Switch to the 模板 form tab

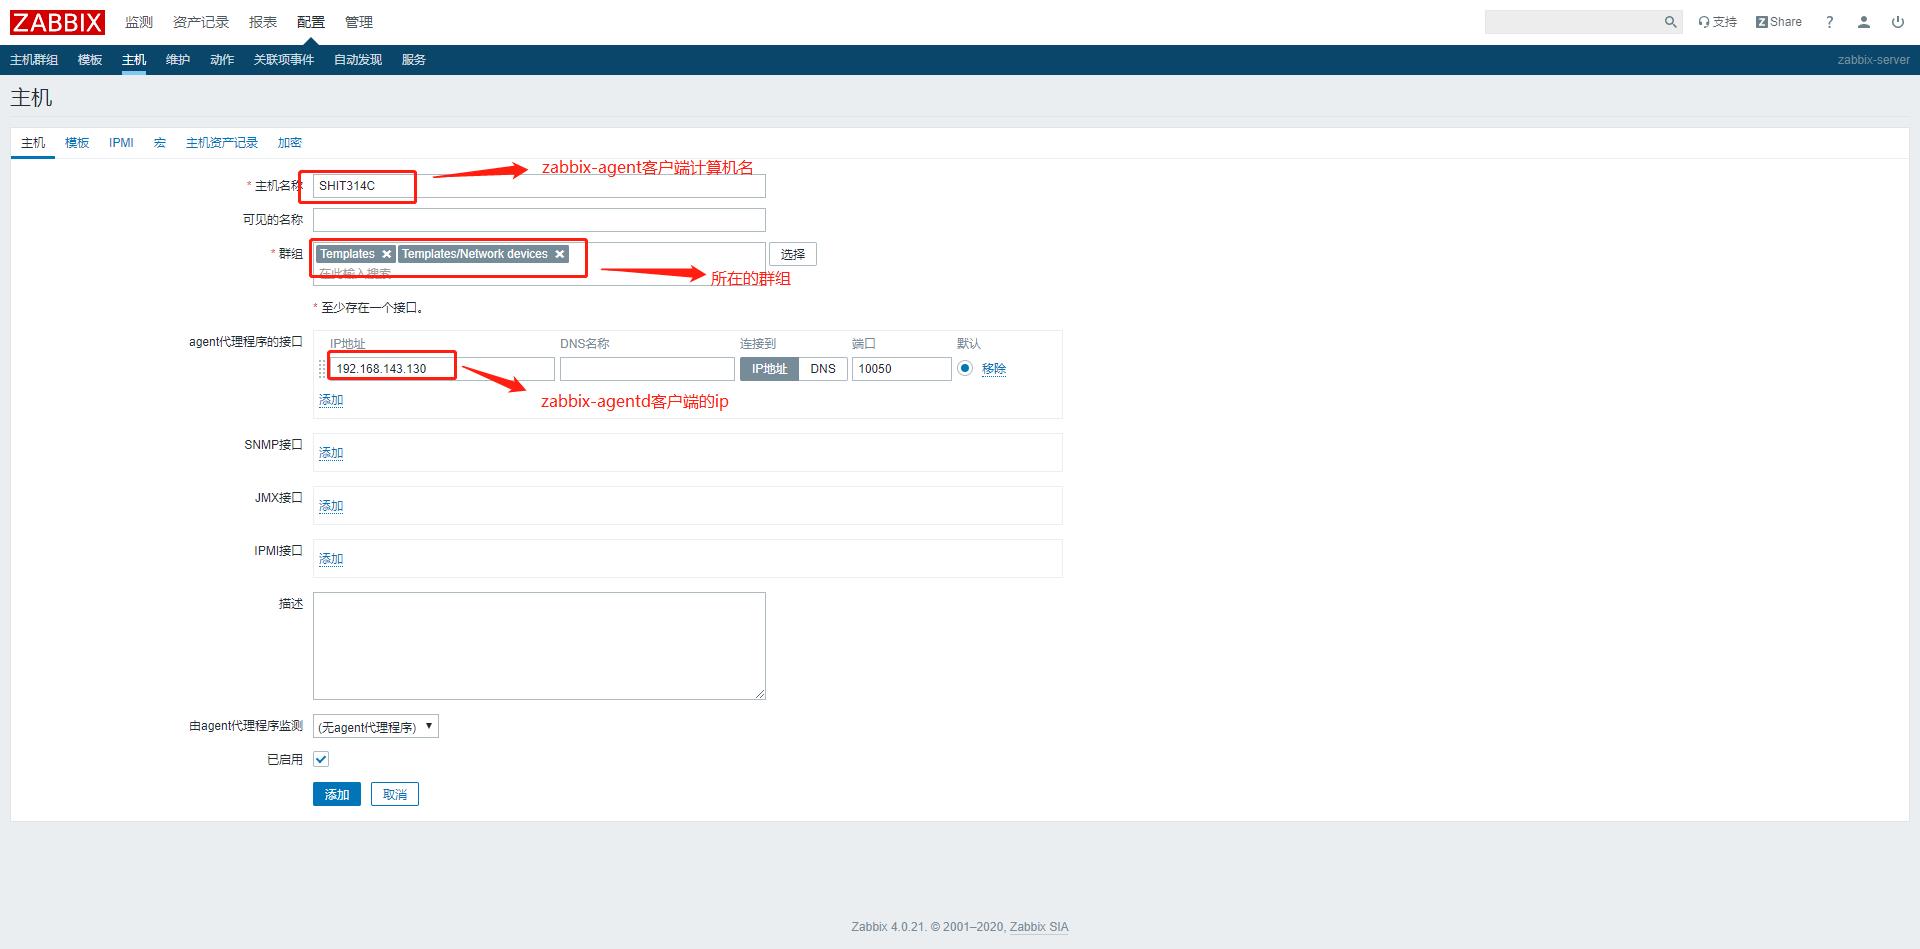(77, 143)
